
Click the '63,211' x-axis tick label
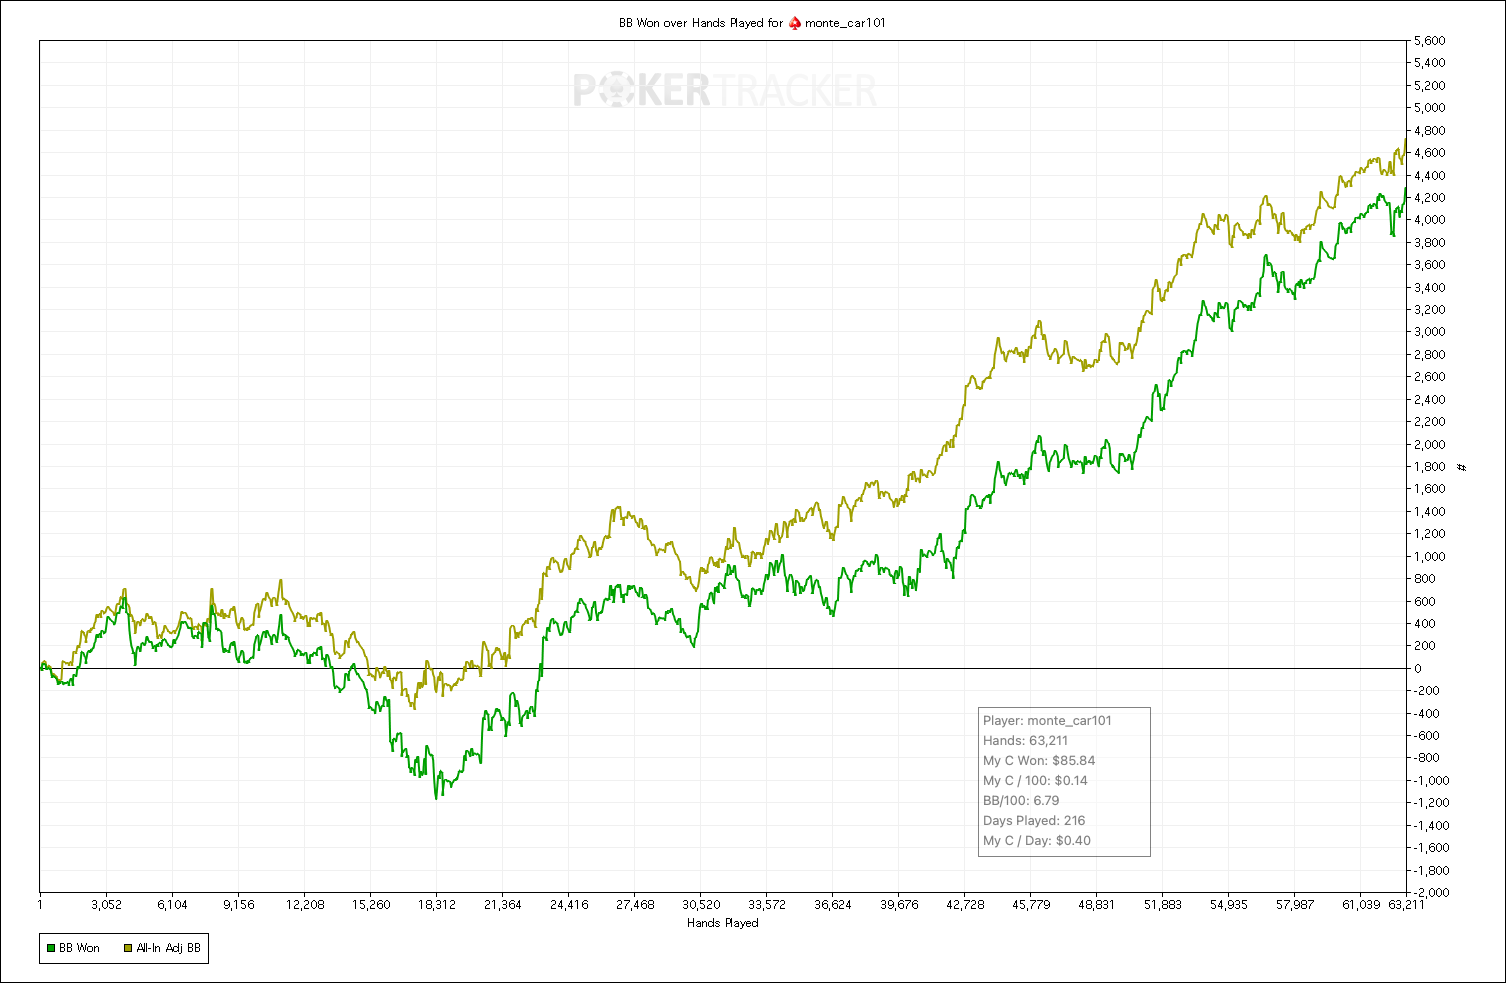pyautogui.click(x=1407, y=905)
